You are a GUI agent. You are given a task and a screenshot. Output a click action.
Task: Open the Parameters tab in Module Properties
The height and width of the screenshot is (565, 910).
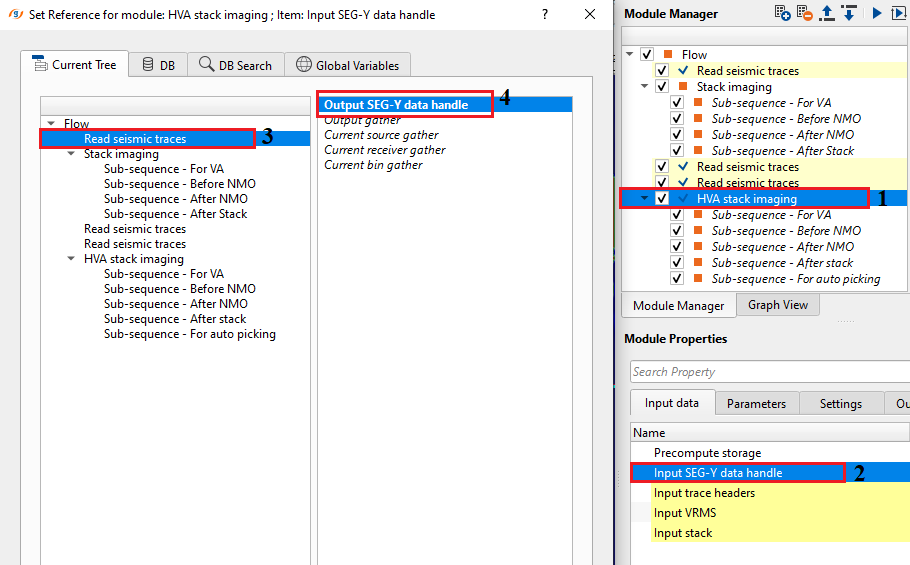[x=756, y=404]
